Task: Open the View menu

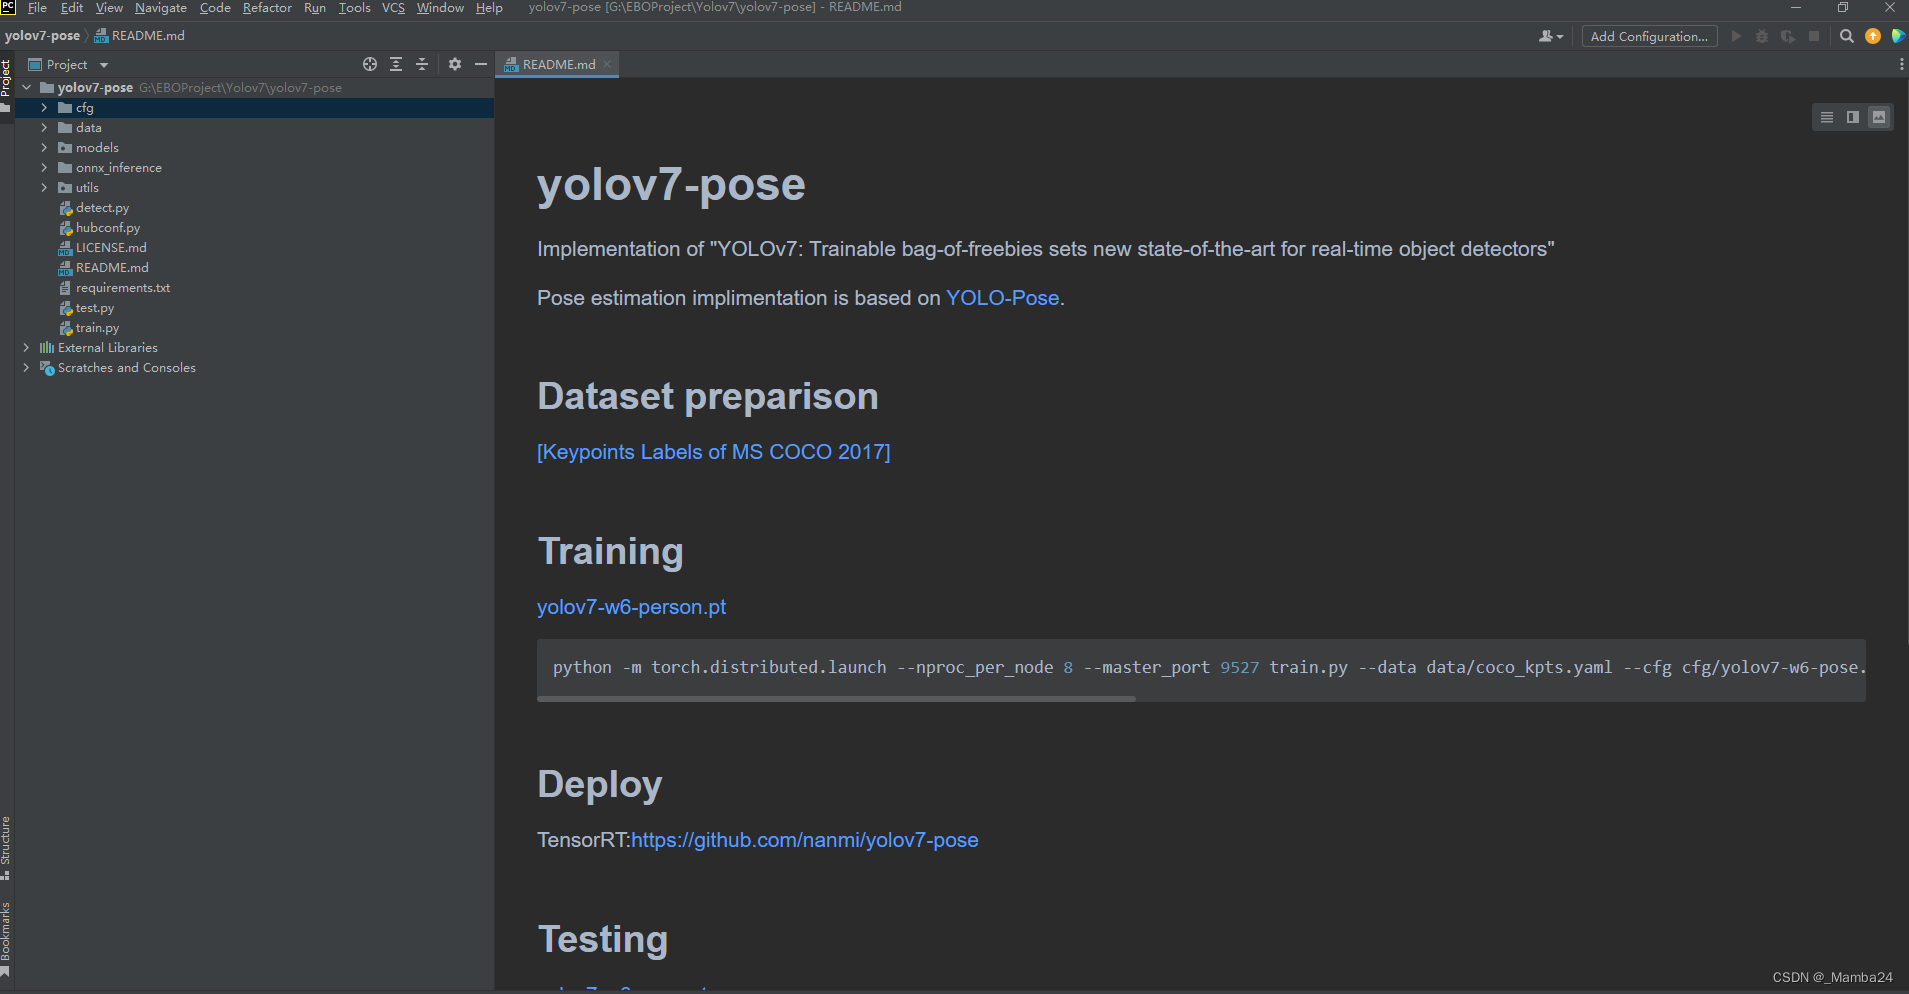Action: pos(109,8)
